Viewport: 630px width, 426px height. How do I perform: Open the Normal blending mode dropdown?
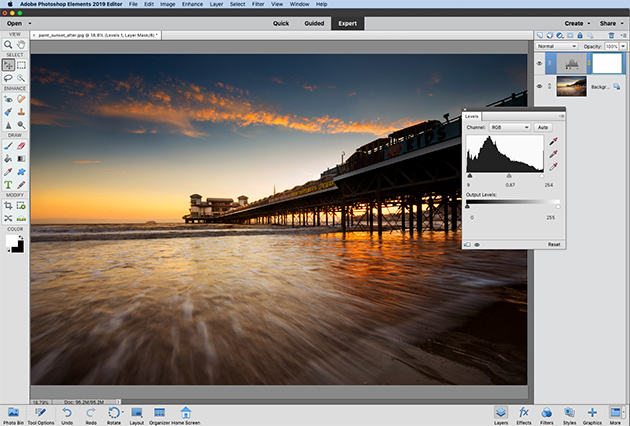[556, 46]
